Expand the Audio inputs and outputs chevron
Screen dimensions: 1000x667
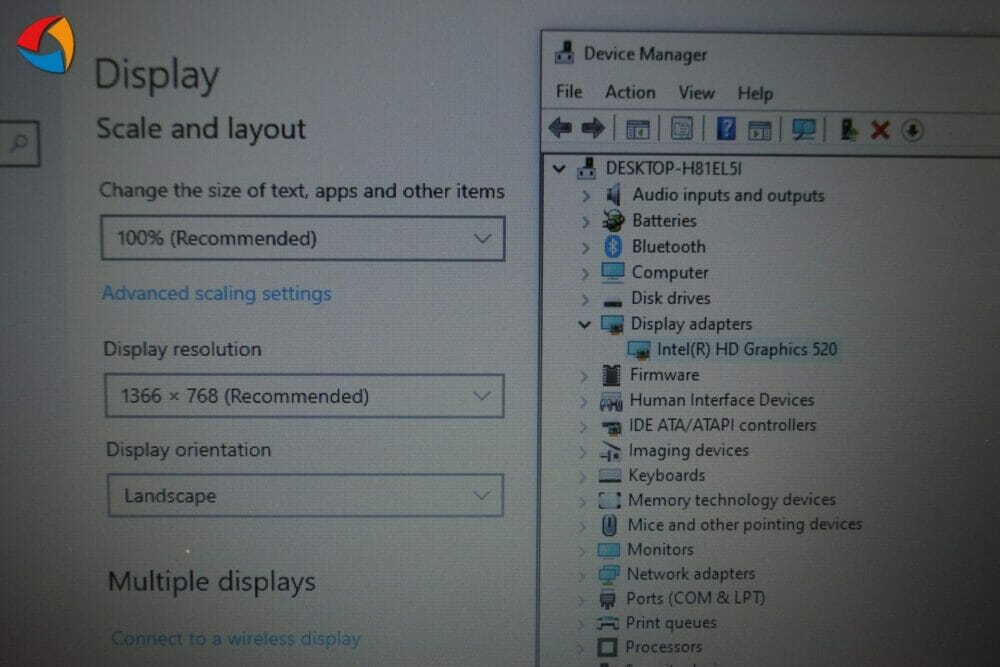click(585, 196)
